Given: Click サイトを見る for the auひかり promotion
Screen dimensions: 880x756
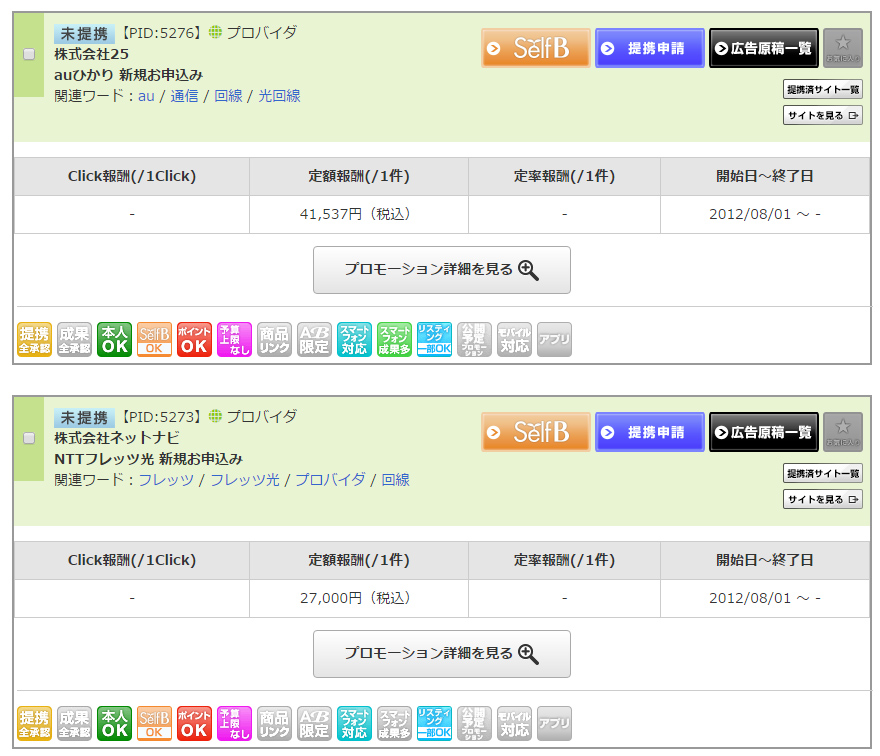Looking at the screenshot, I should pos(822,115).
